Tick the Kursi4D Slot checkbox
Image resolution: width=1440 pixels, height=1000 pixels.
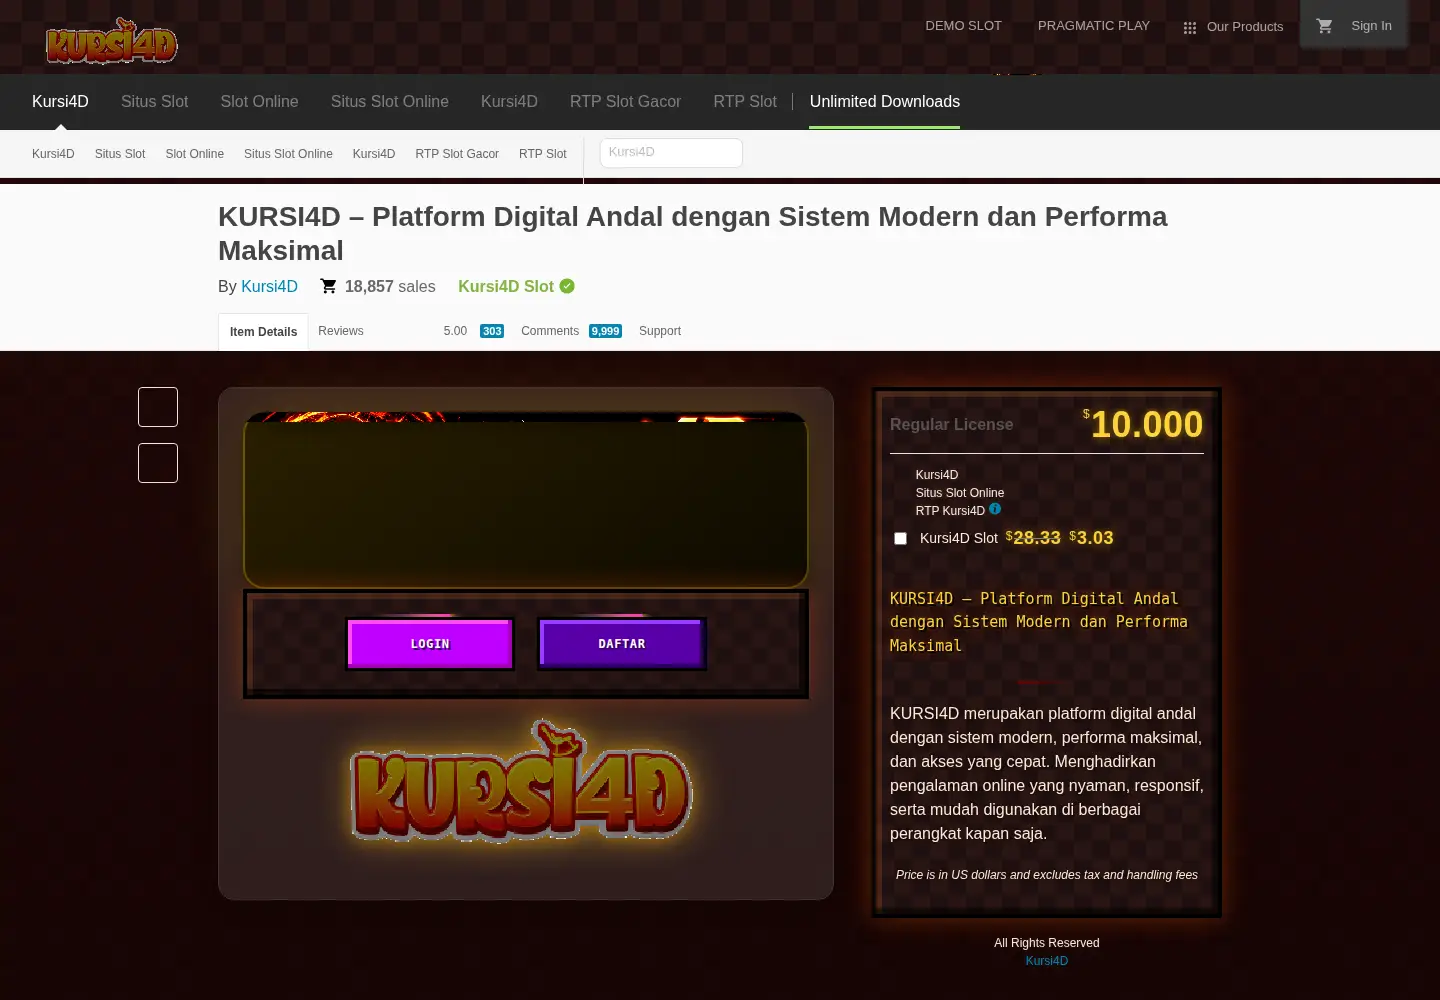(x=900, y=538)
